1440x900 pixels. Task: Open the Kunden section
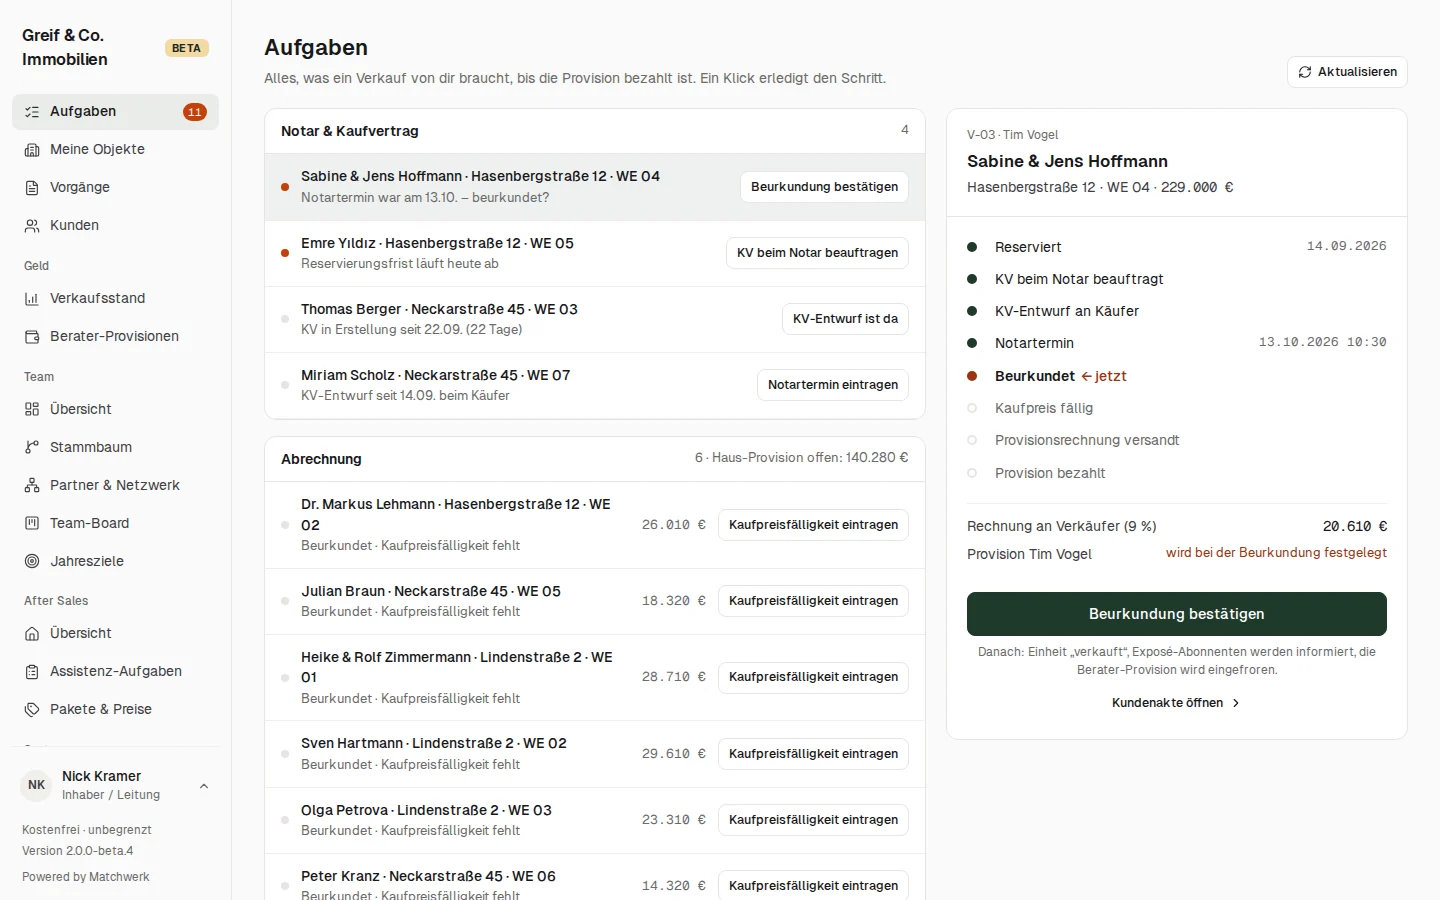(x=115, y=226)
